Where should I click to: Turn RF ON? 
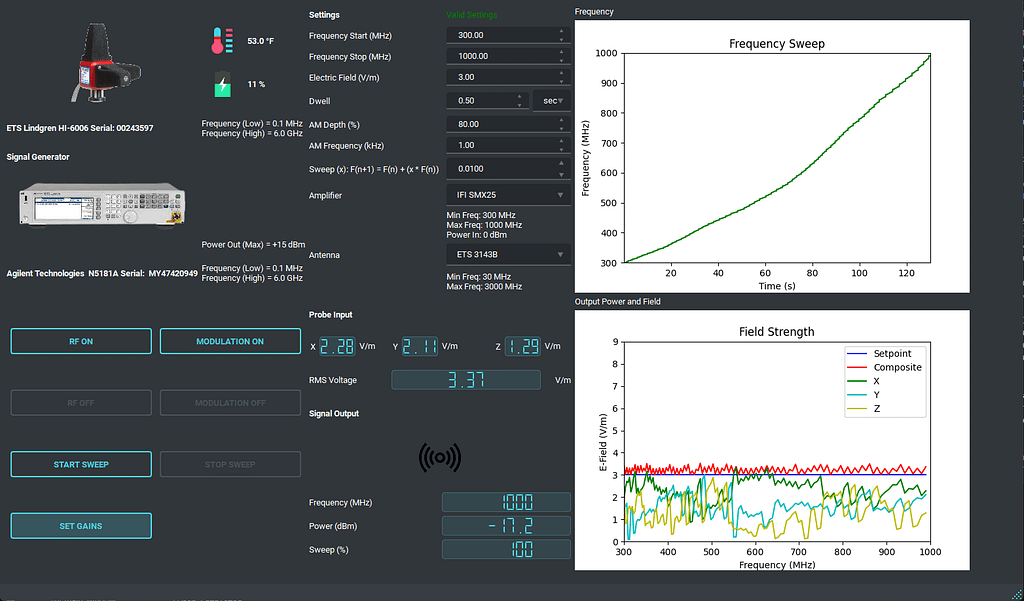(x=80, y=341)
